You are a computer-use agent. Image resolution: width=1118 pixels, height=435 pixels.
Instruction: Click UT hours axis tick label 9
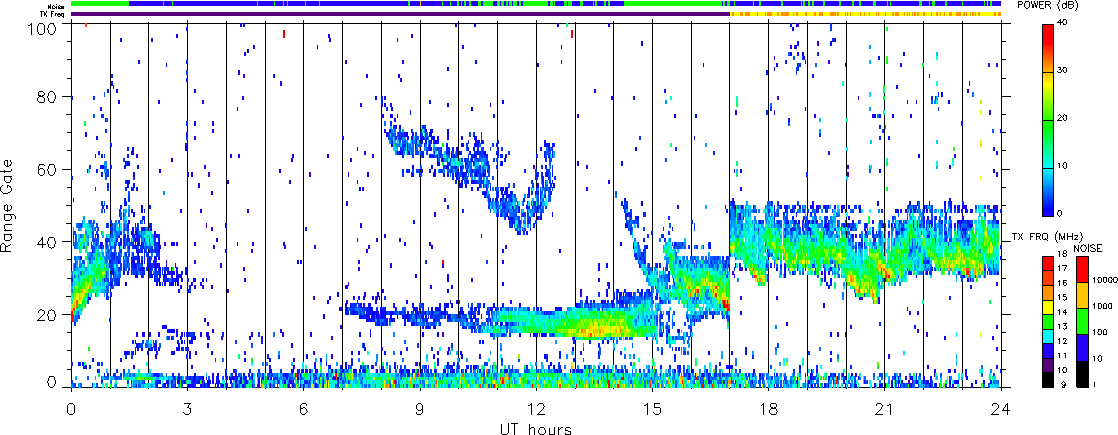420,409
